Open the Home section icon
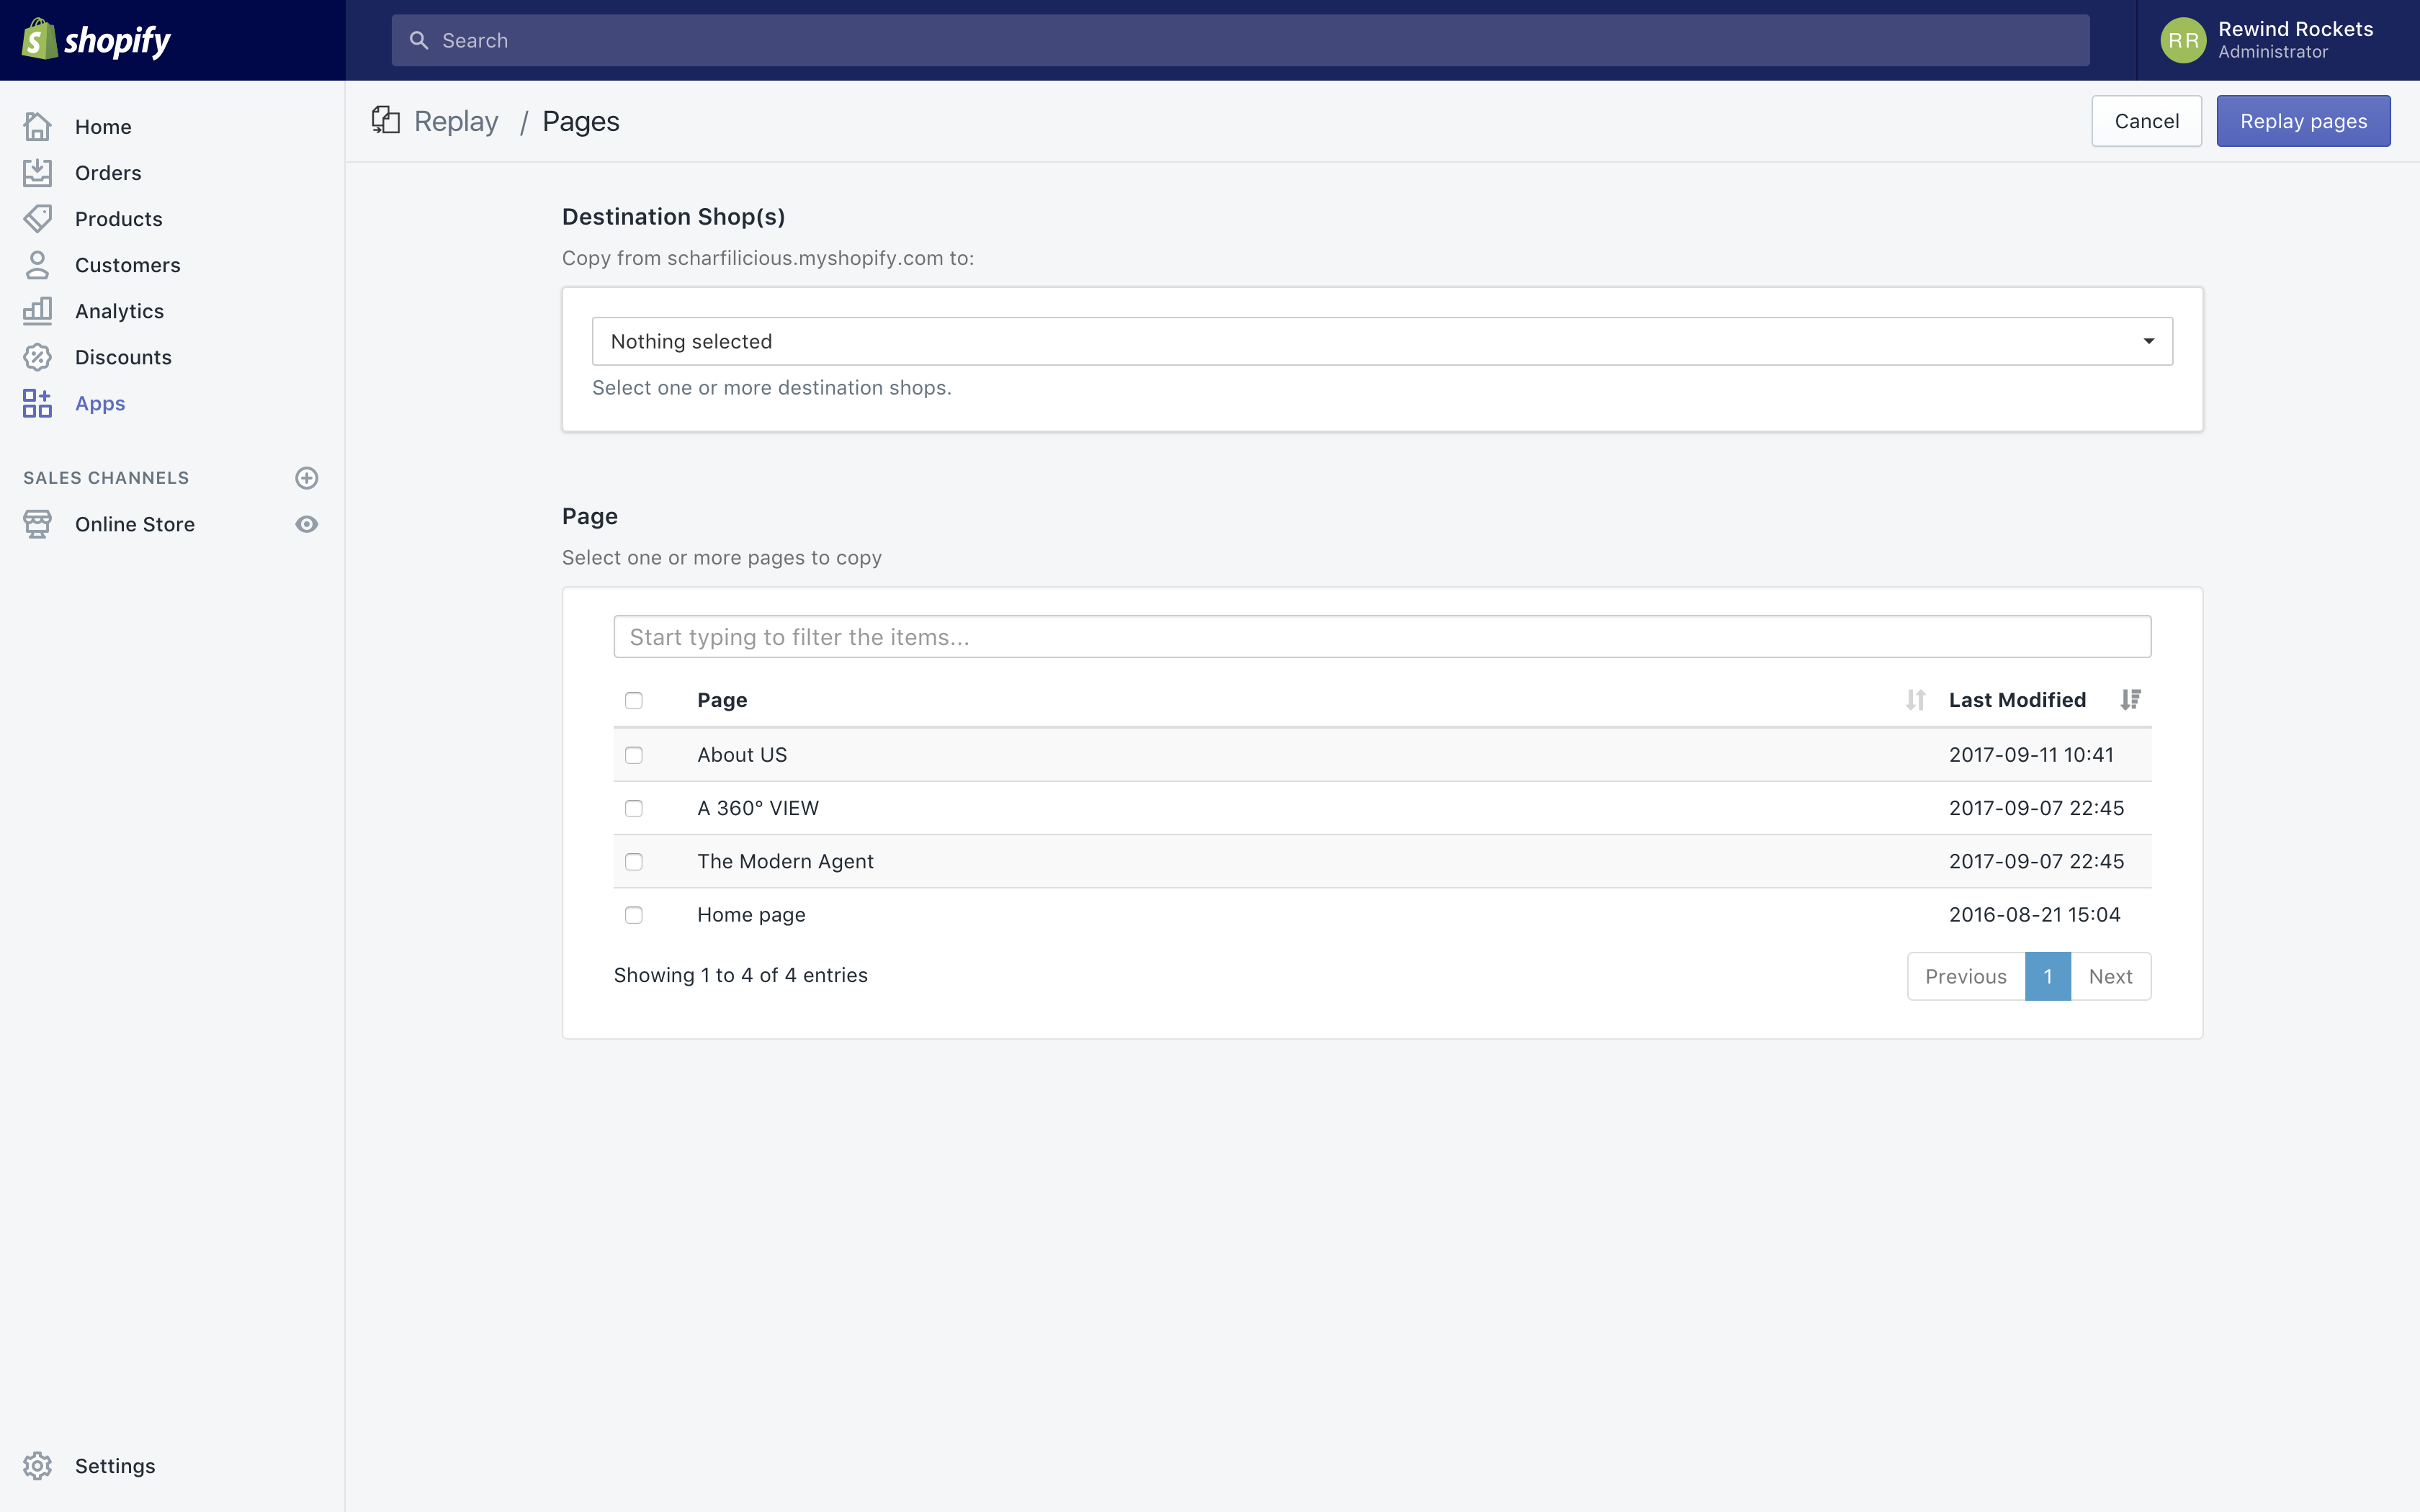This screenshot has width=2420, height=1512. 38,126
